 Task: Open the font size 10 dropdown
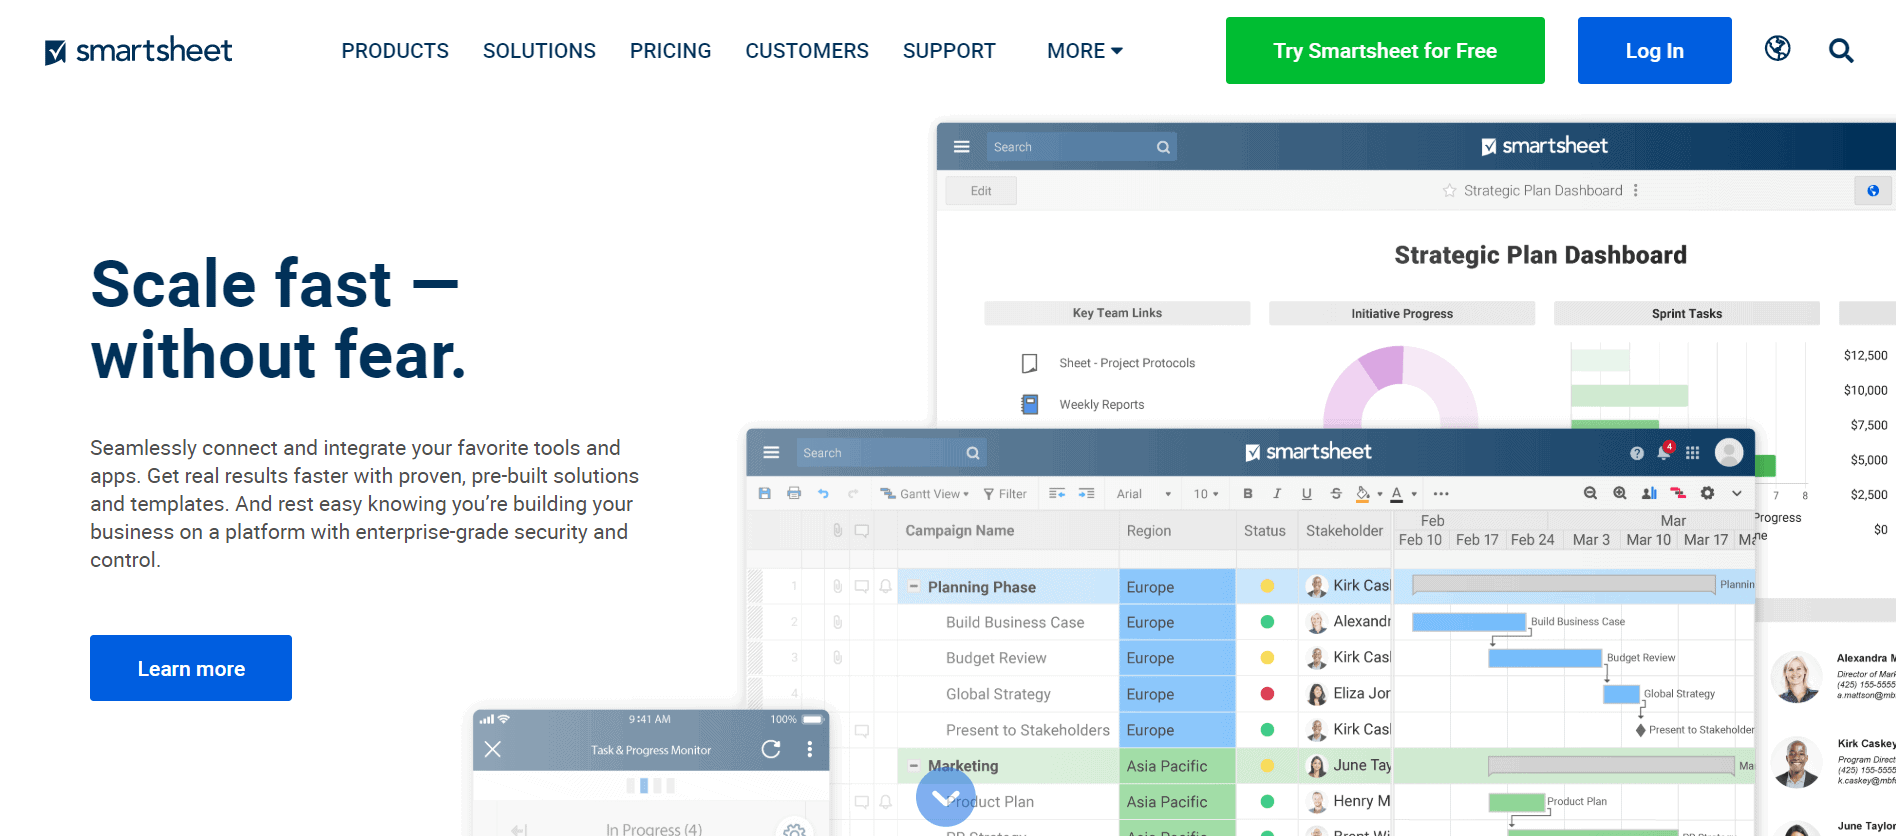1206,494
